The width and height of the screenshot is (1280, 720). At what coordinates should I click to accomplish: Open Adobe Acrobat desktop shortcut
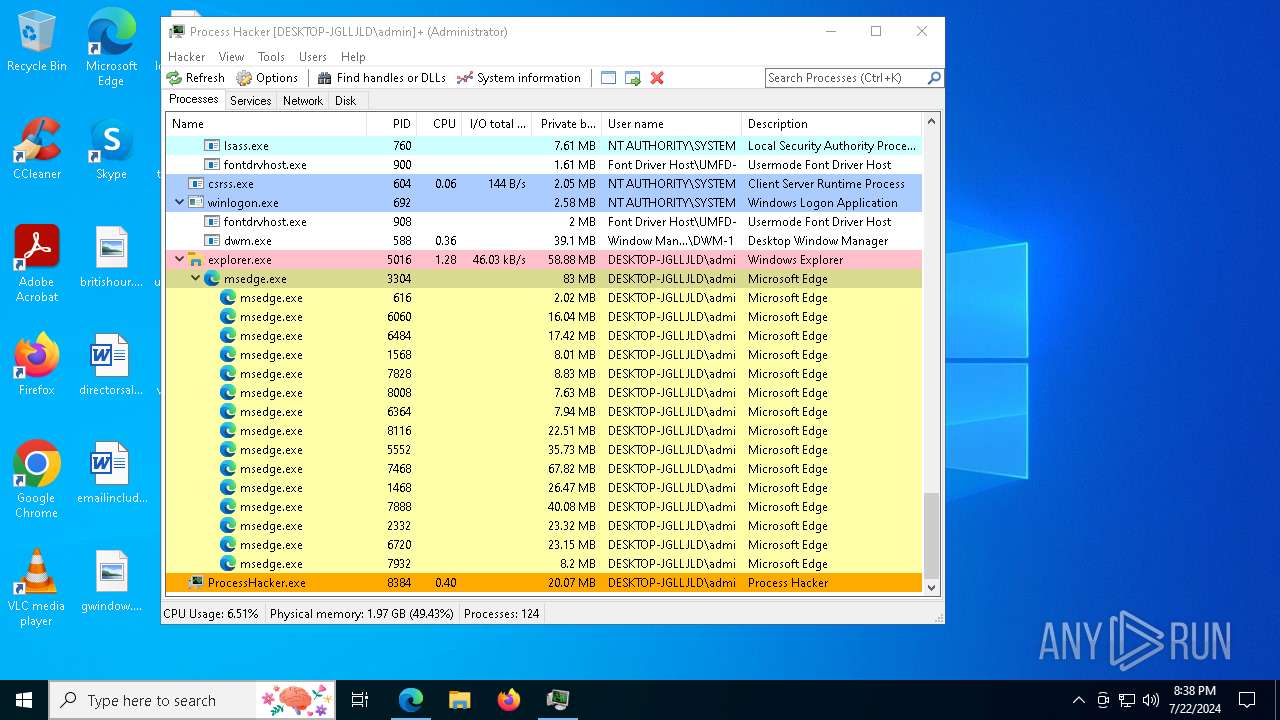[x=37, y=263]
